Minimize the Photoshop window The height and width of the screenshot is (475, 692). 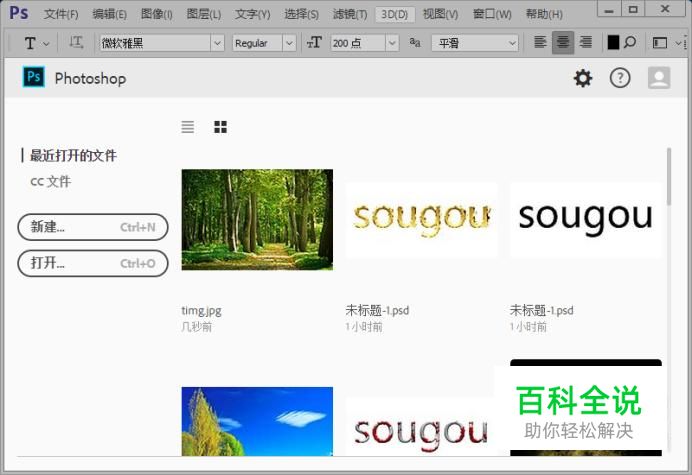point(609,10)
